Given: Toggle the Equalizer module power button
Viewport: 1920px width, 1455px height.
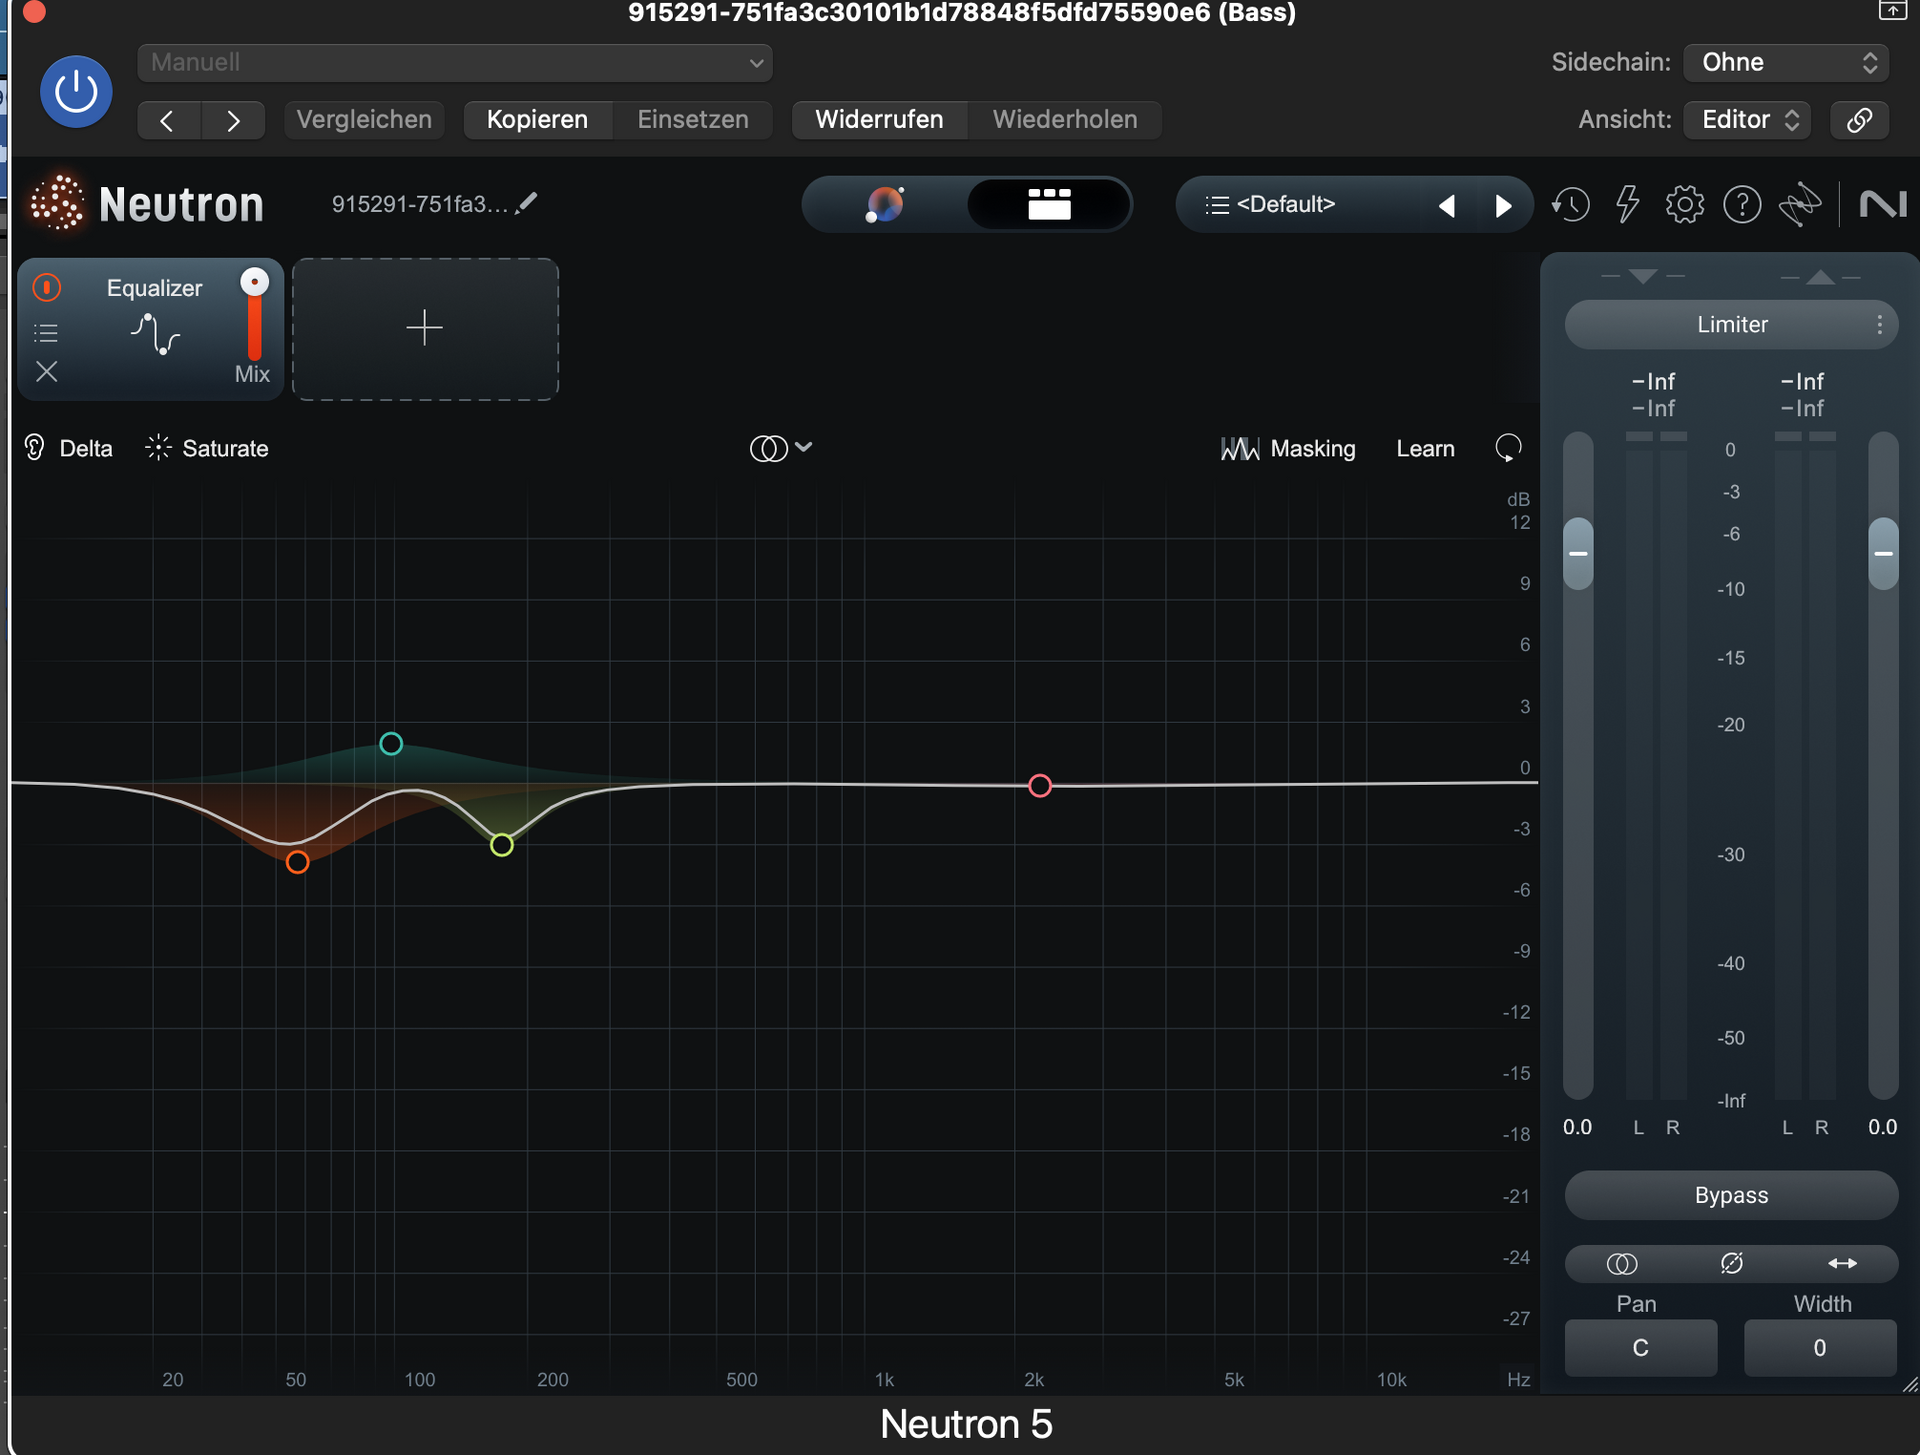Looking at the screenshot, I should [47, 288].
